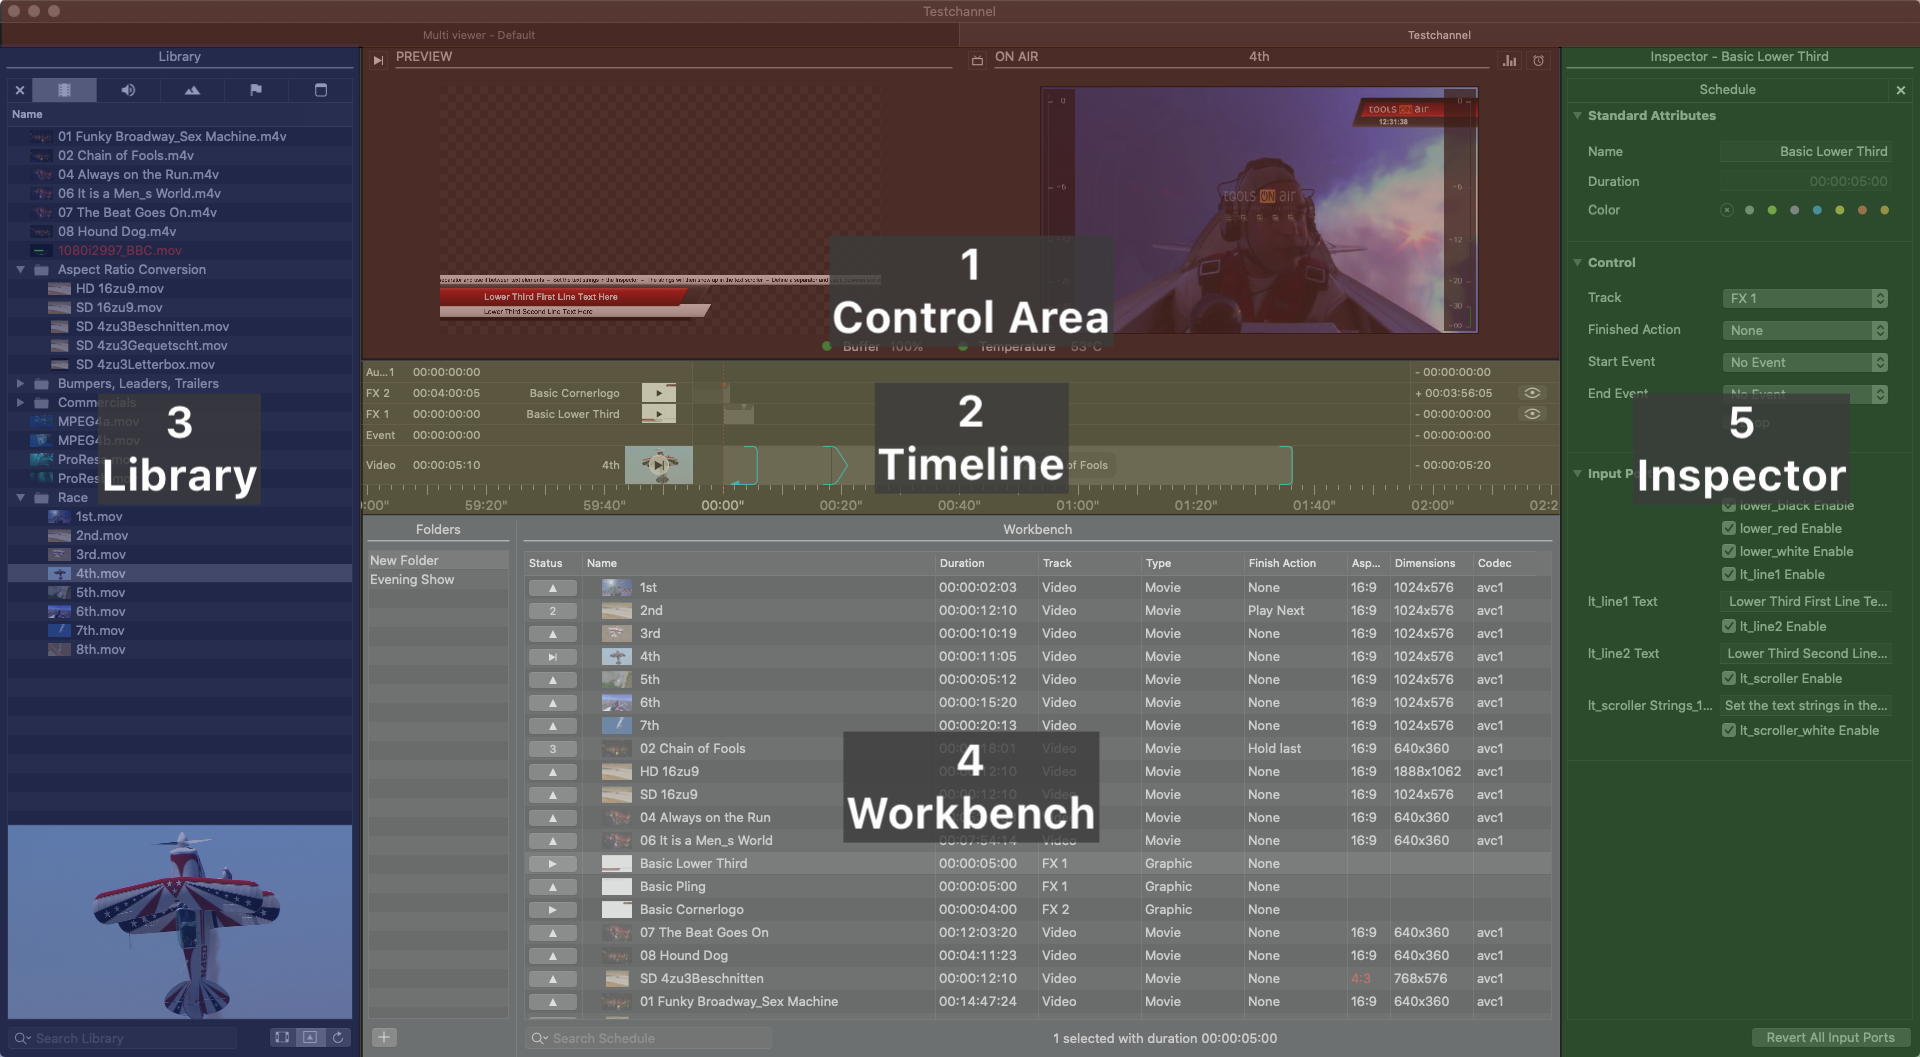Toggle lower_white Enable checkbox
This screenshot has width=1920, height=1057.
click(1728, 551)
